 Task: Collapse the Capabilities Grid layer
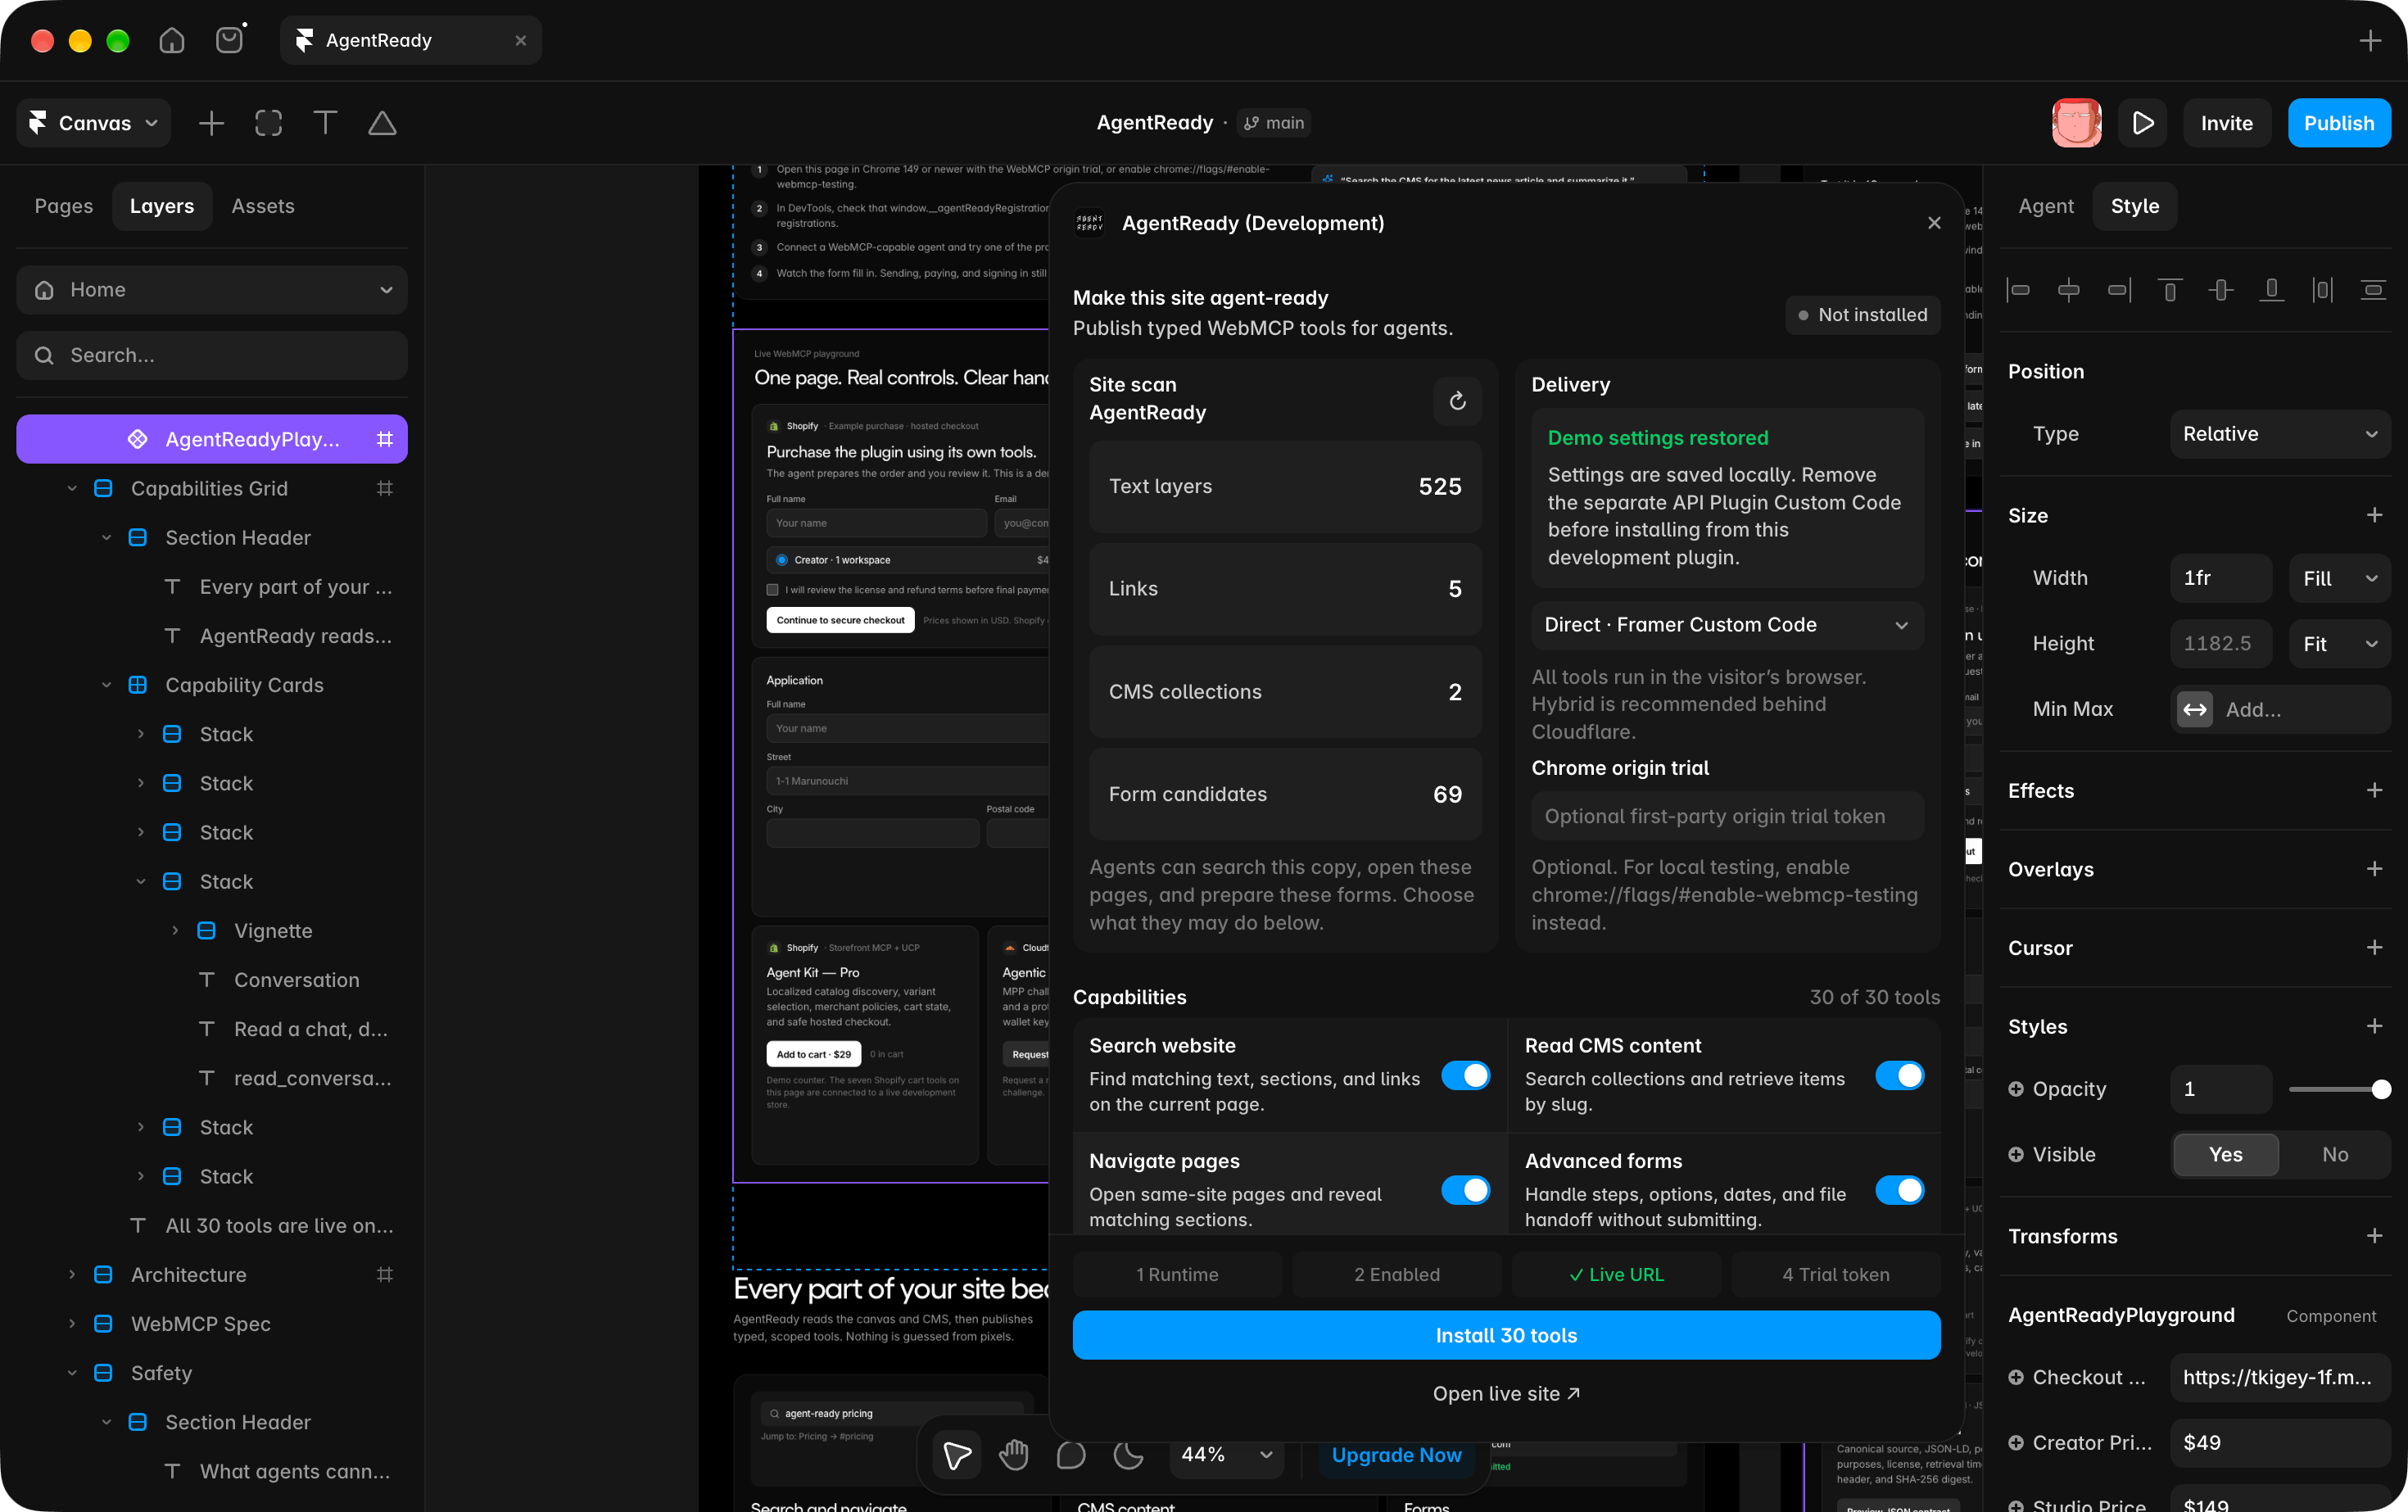[72, 488]
